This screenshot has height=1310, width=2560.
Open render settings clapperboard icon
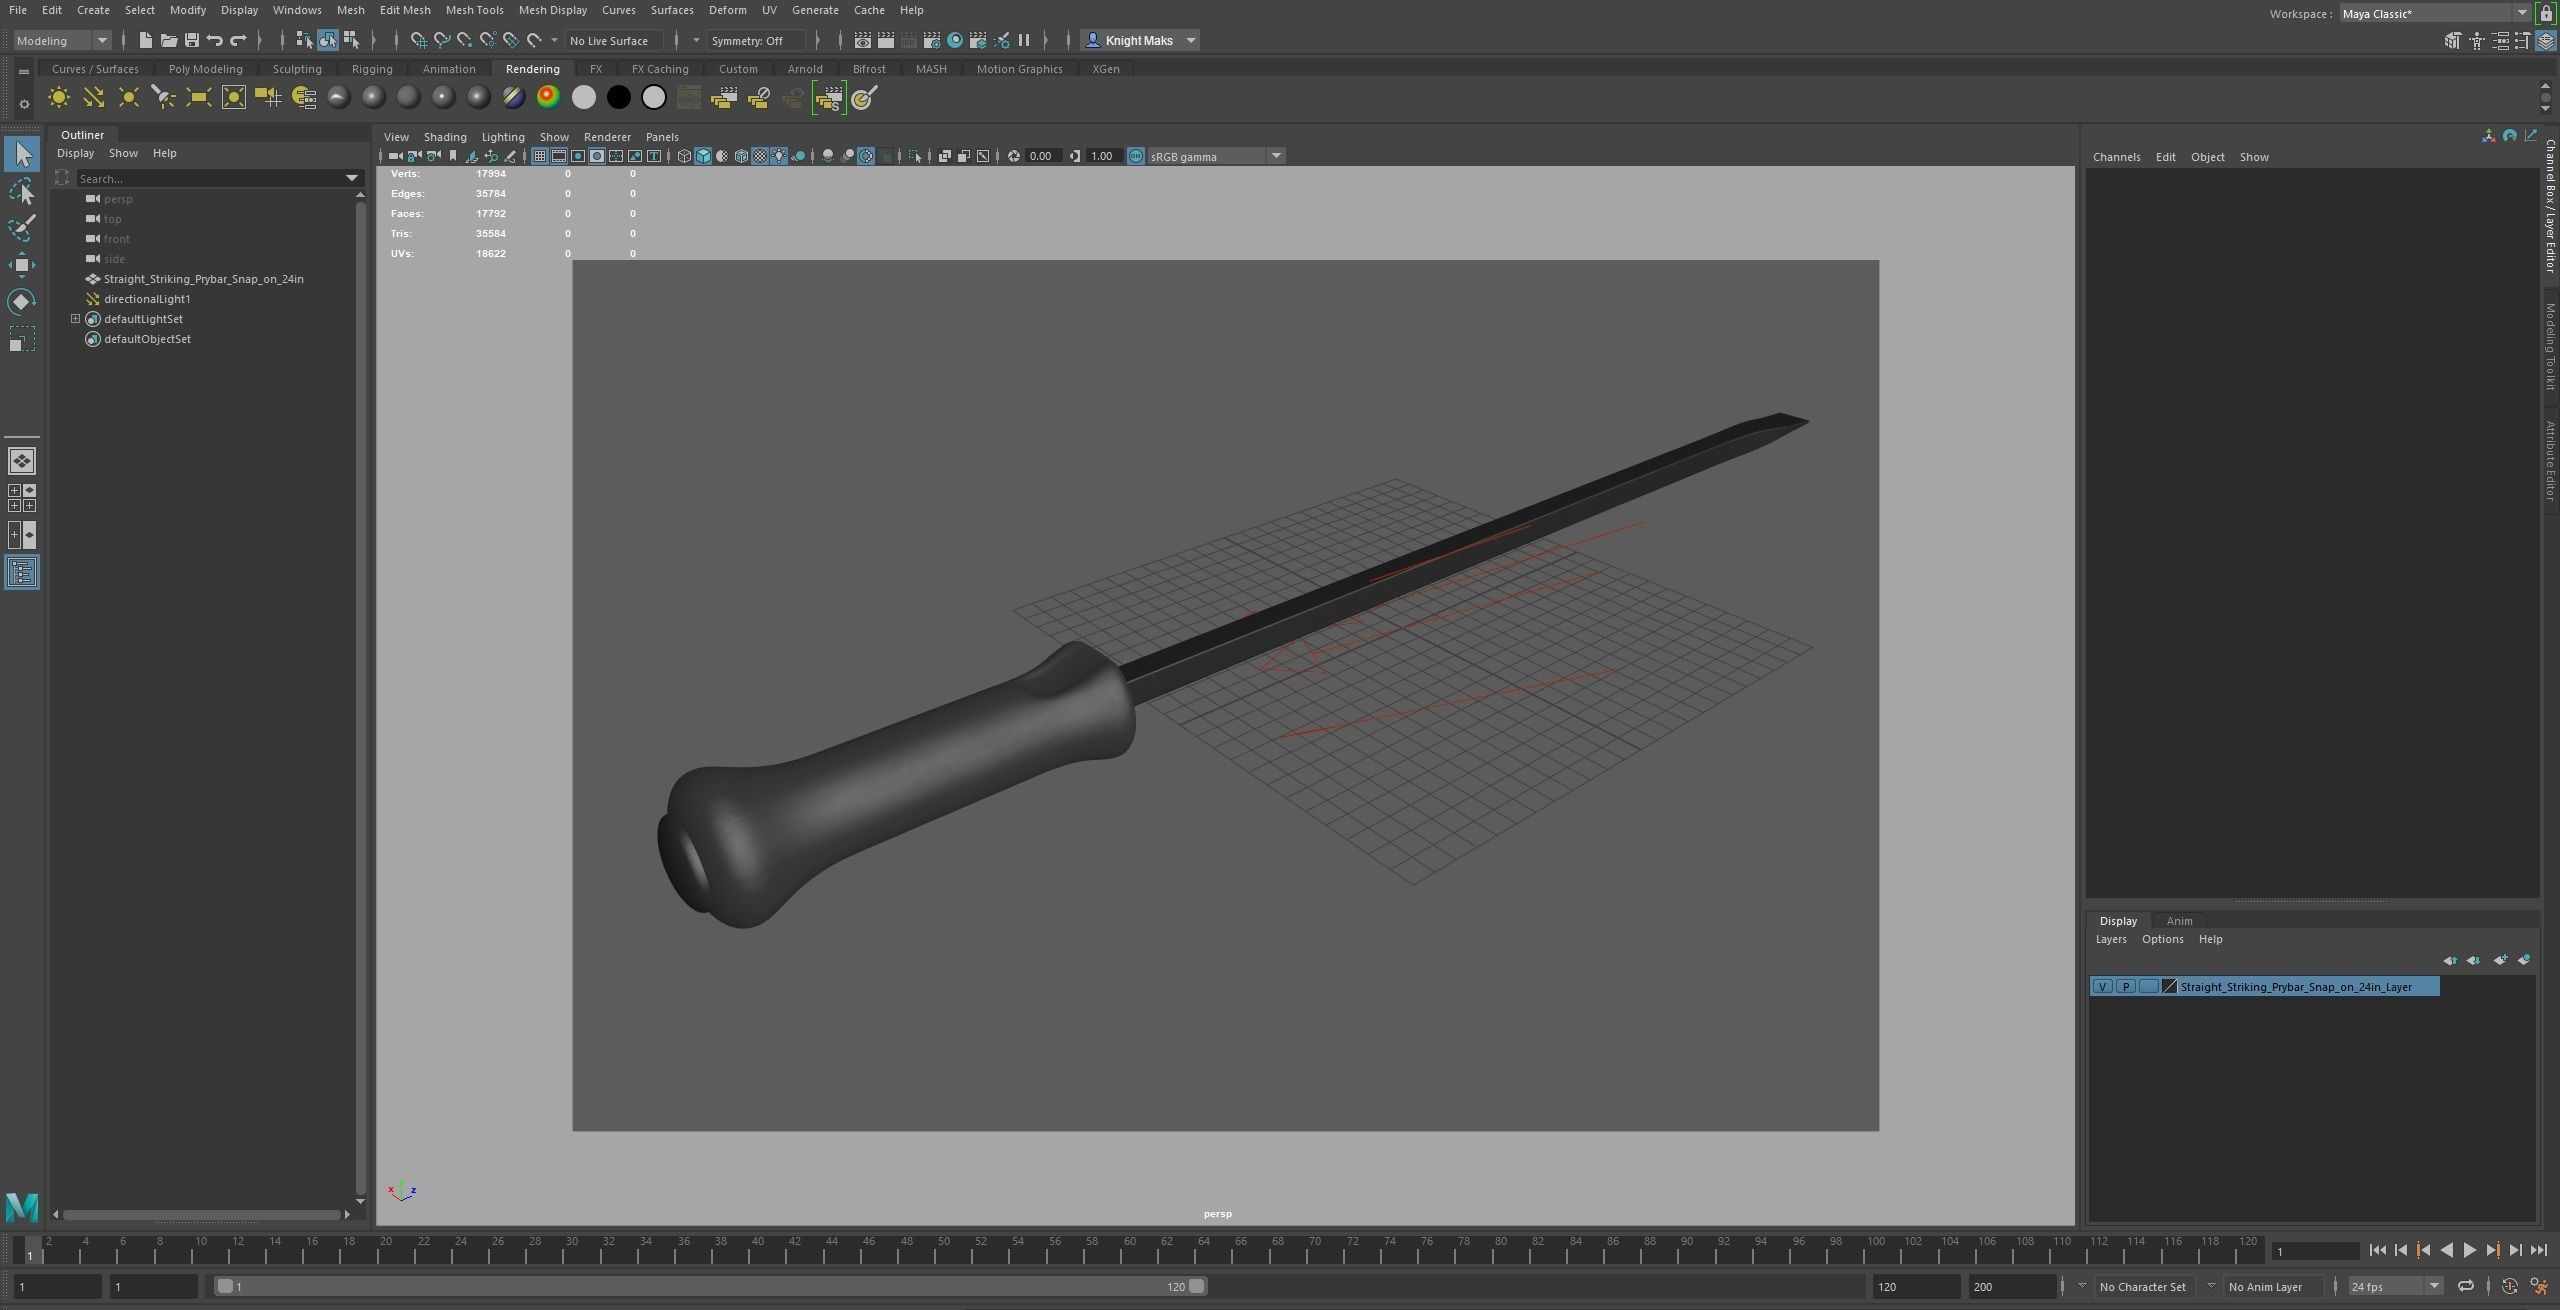point(931,40)
